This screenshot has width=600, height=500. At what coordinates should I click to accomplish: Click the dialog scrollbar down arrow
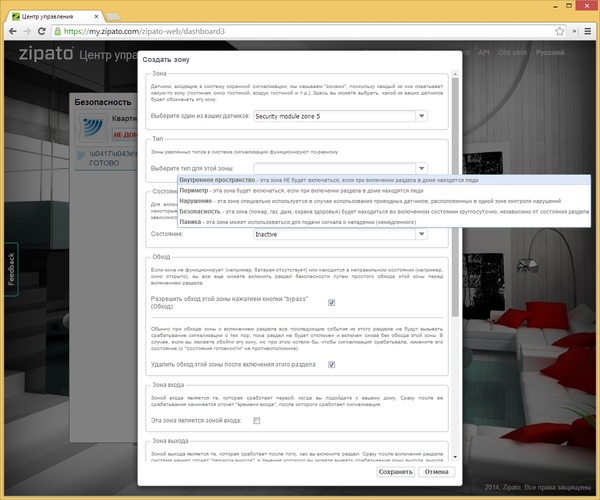pyautogui.click(x=455, y=457)
